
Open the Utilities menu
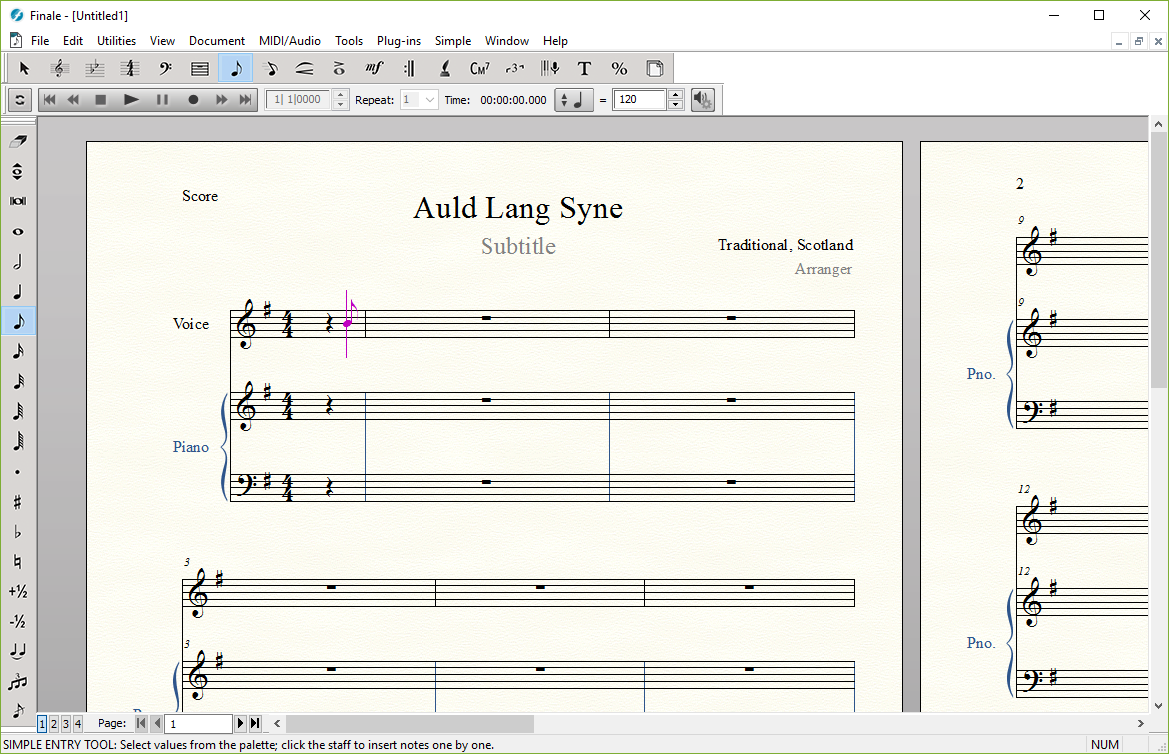pyautogui.click(x=116, y=41)
